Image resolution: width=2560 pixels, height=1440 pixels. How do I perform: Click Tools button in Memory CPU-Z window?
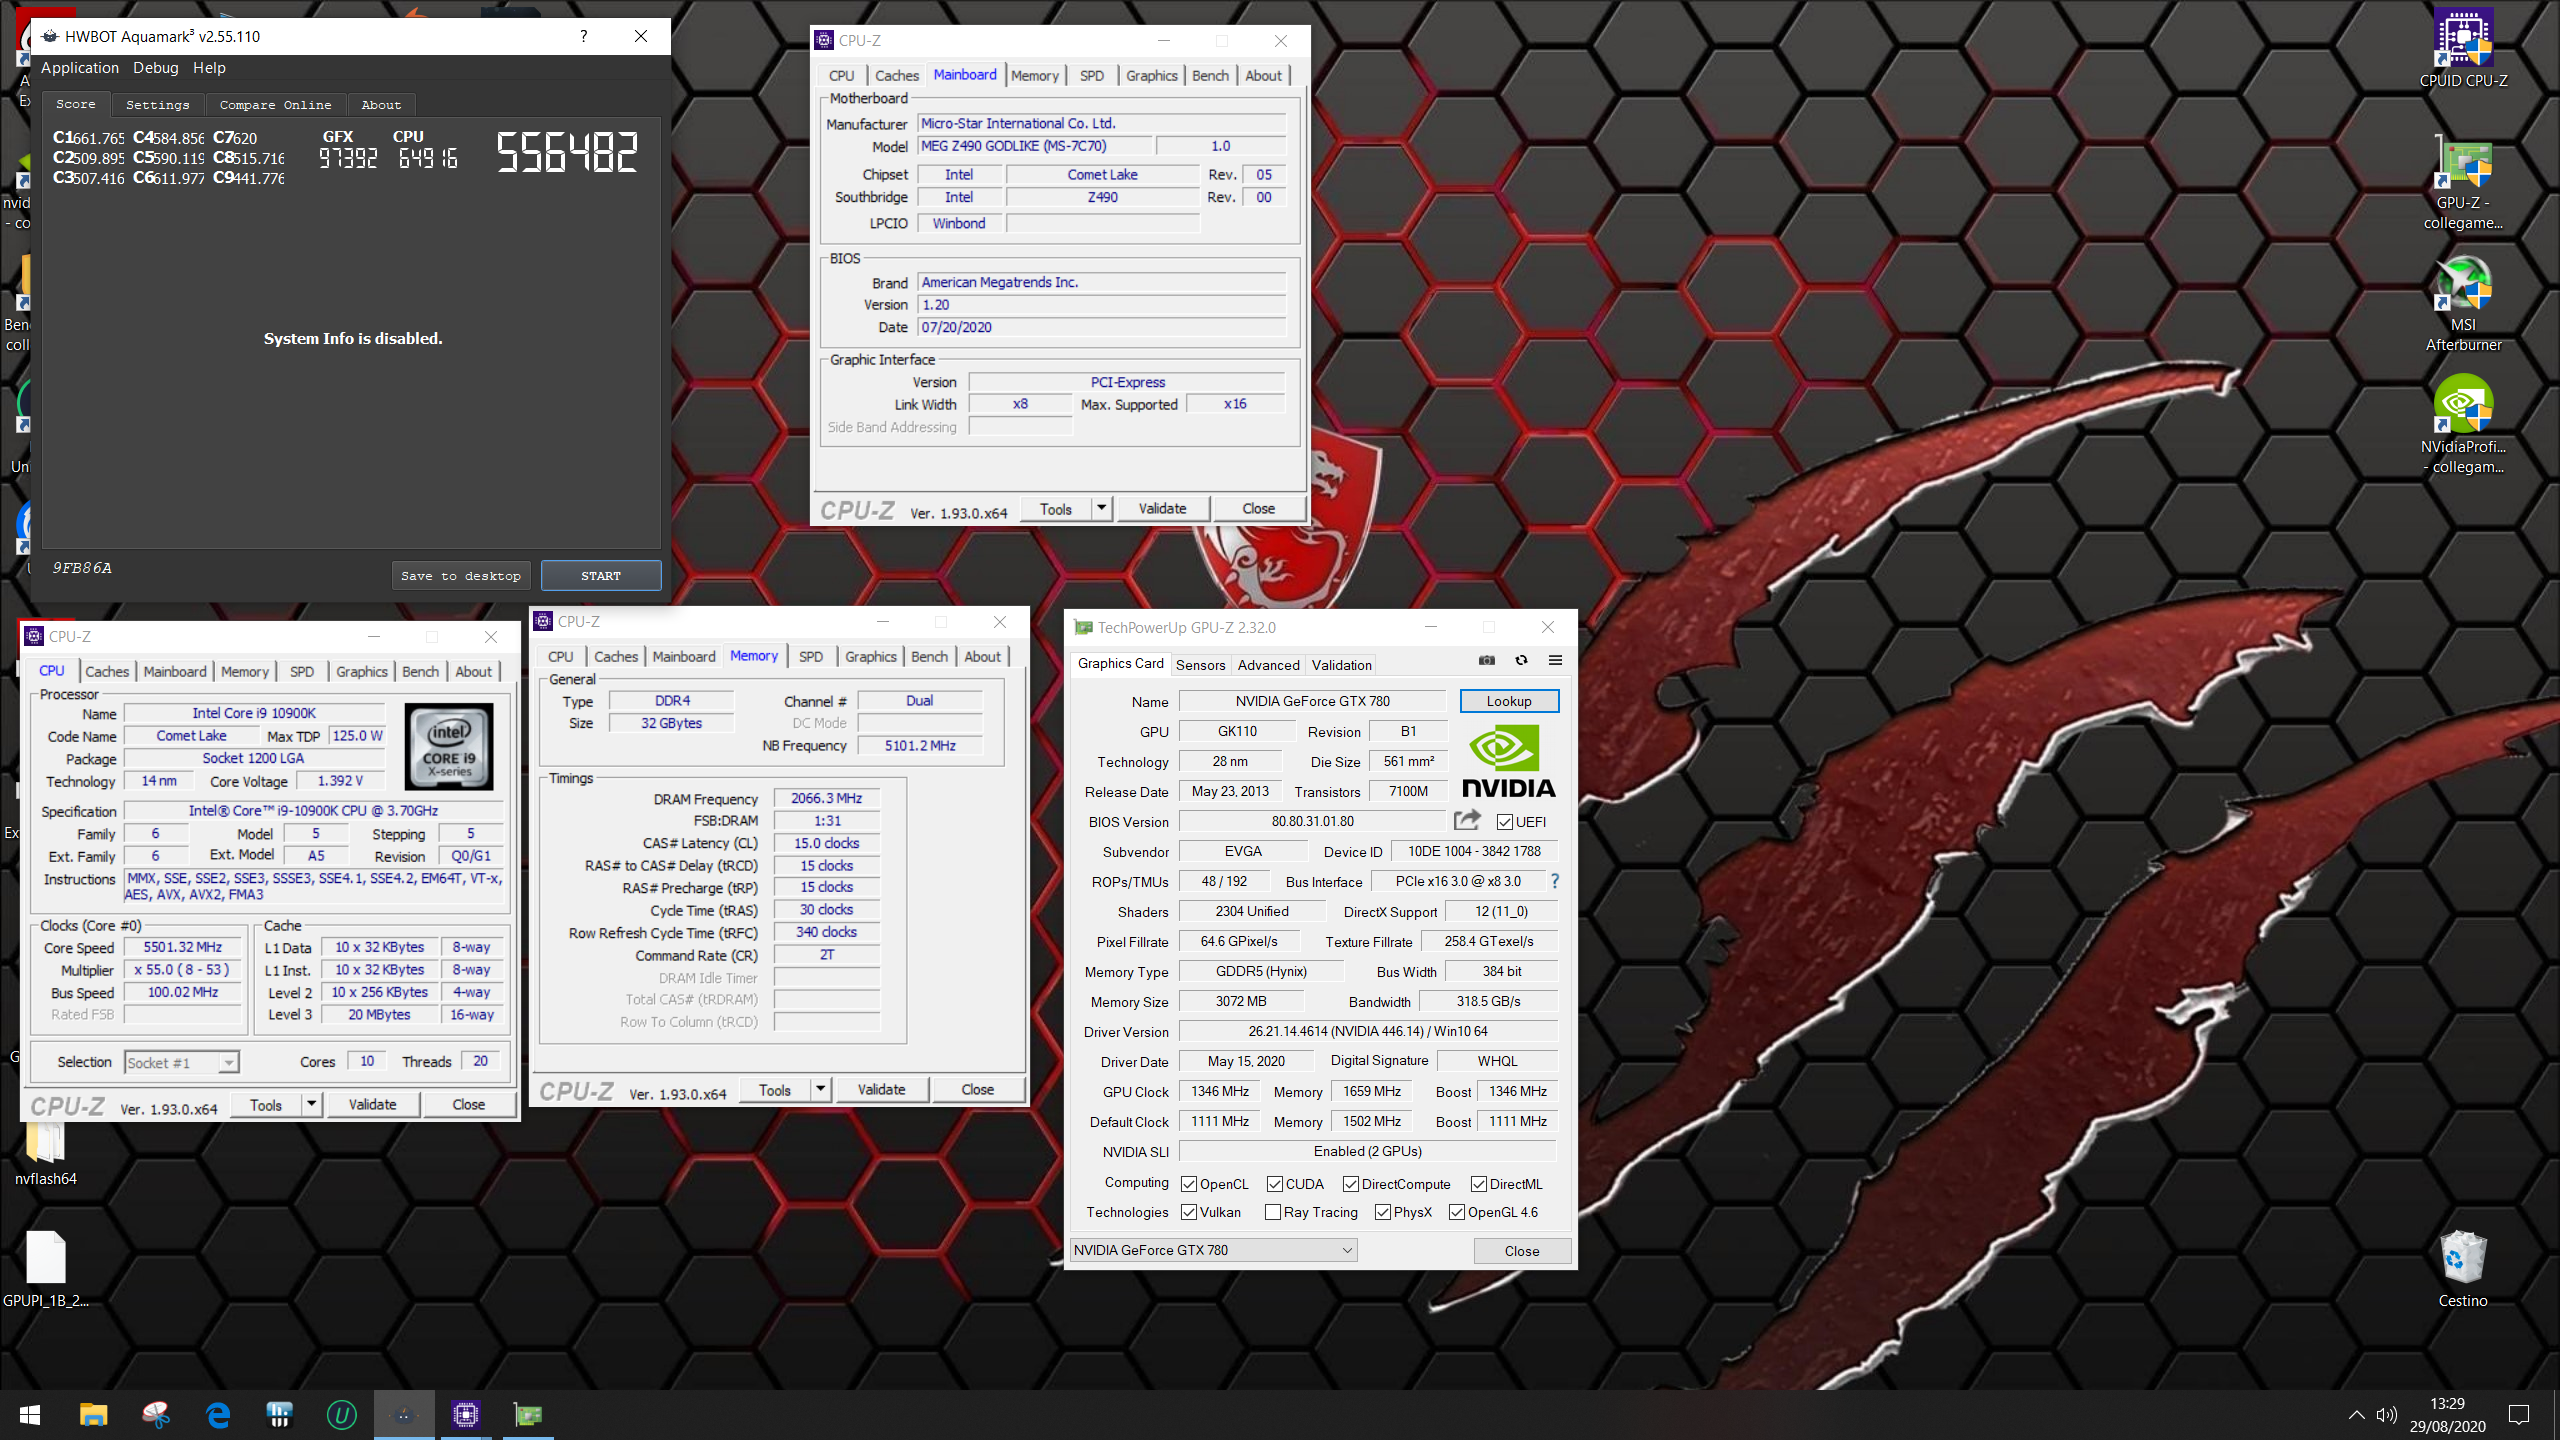[775, 1090]
